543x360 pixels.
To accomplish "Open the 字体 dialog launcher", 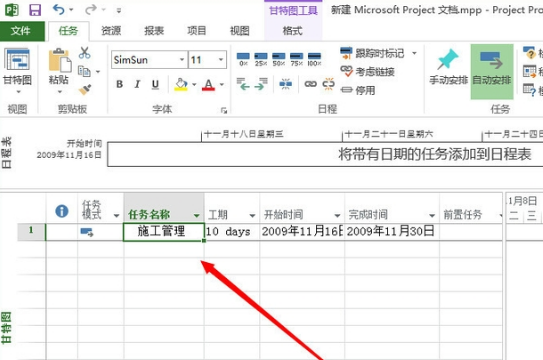I will tap(224, 110).
